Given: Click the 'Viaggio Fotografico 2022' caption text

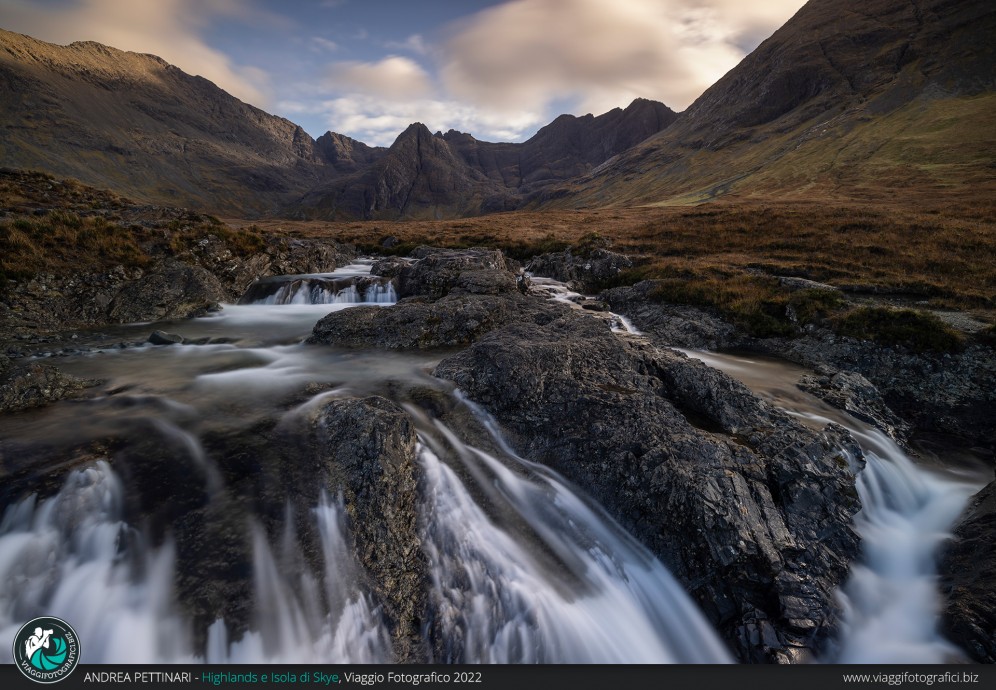Looking at the screenshot, I should tap(413, 678).
